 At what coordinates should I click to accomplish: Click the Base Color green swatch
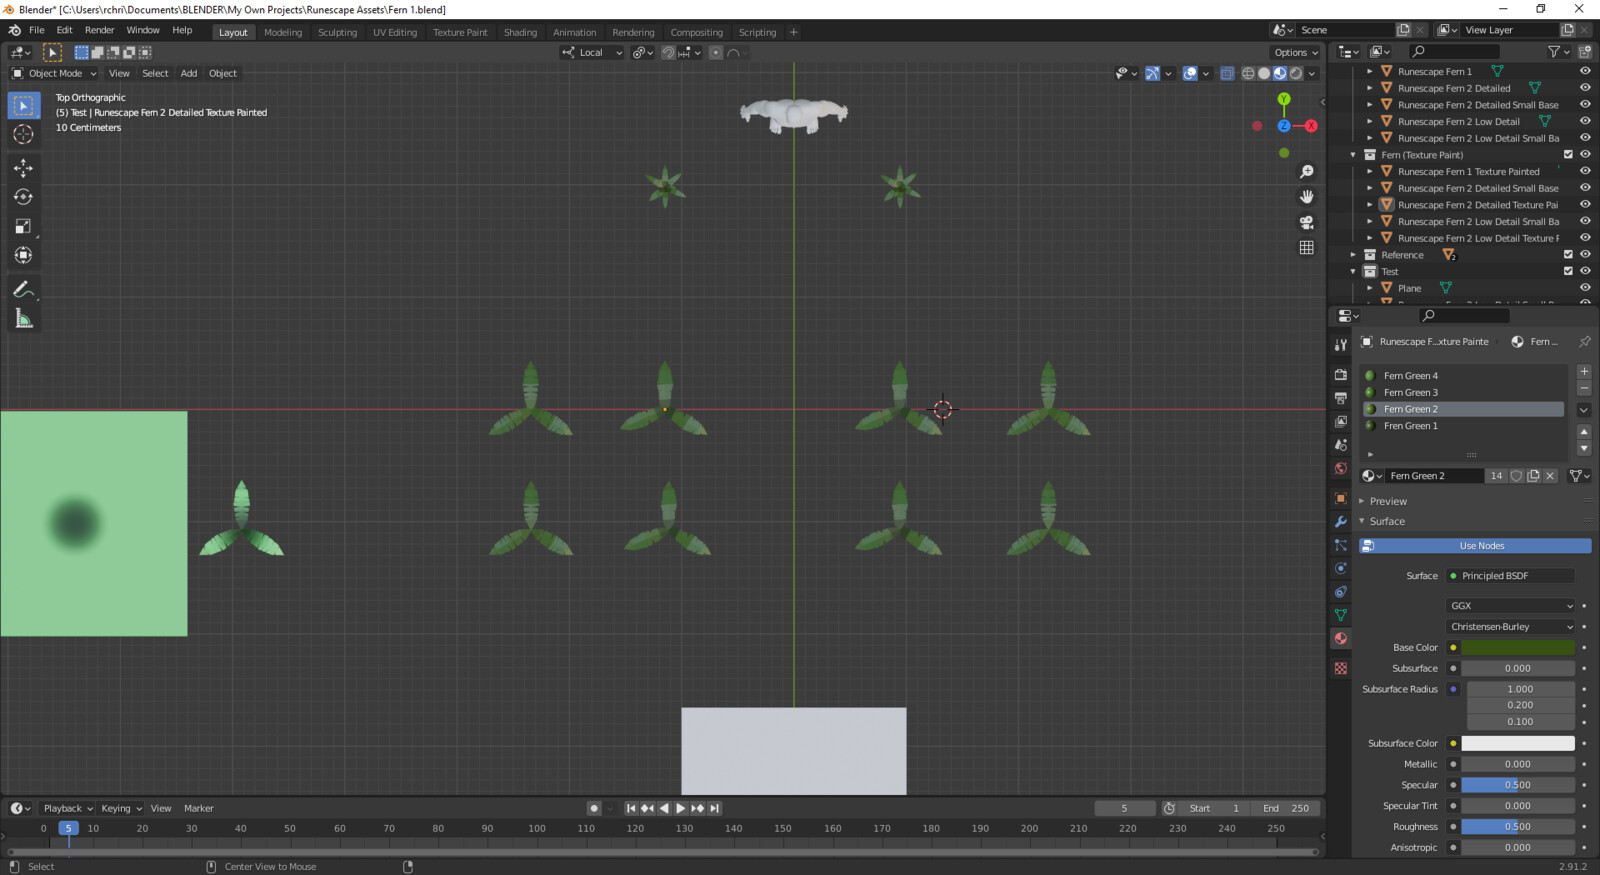click(1518, 648)
